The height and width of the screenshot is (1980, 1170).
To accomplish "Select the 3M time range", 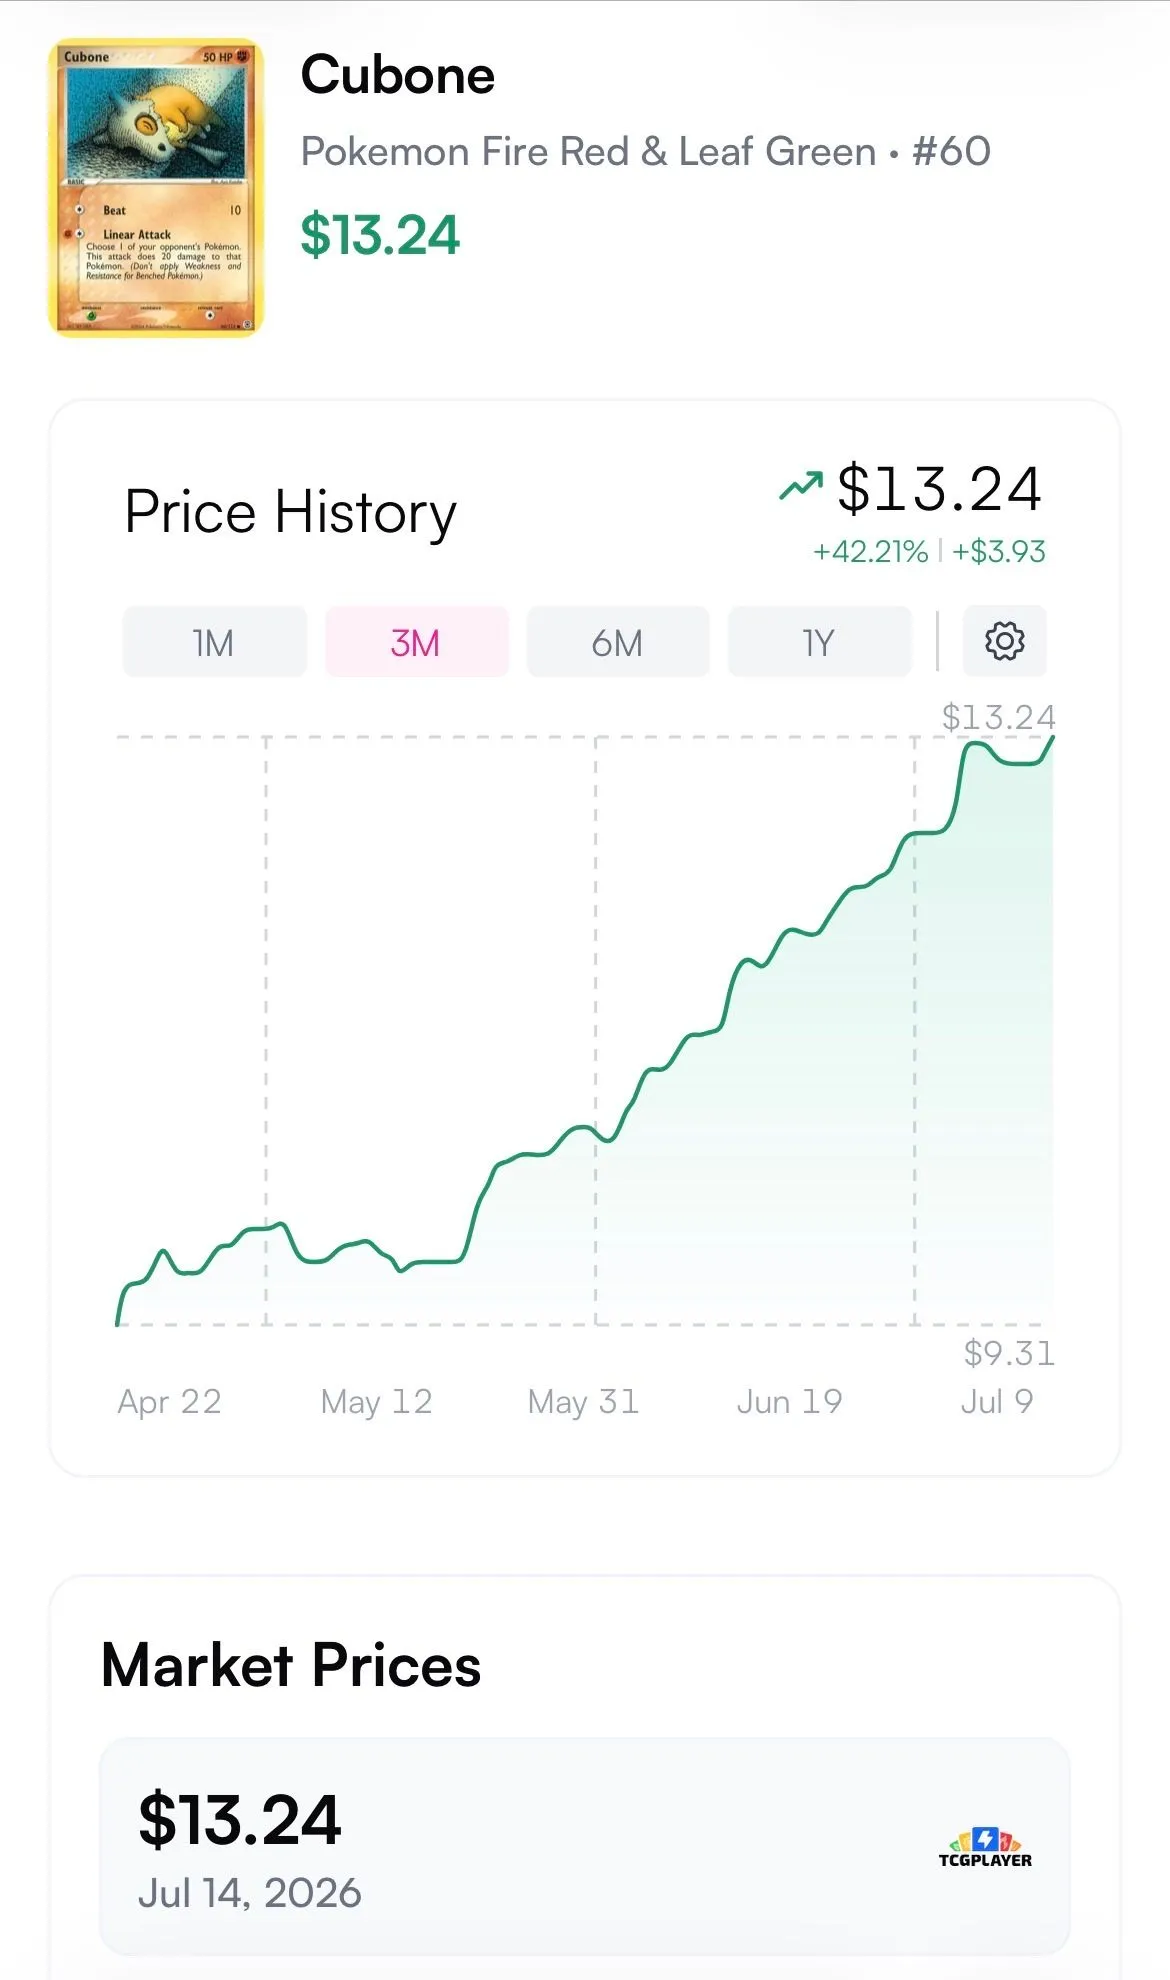I will [416, 642].
